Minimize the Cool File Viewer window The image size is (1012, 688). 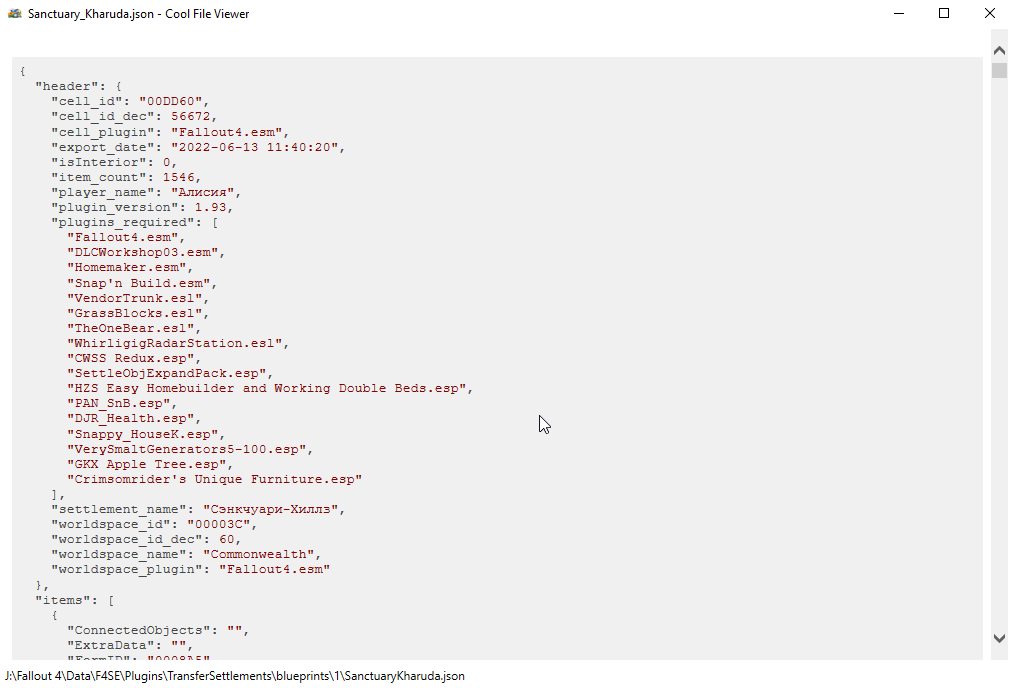896,14
